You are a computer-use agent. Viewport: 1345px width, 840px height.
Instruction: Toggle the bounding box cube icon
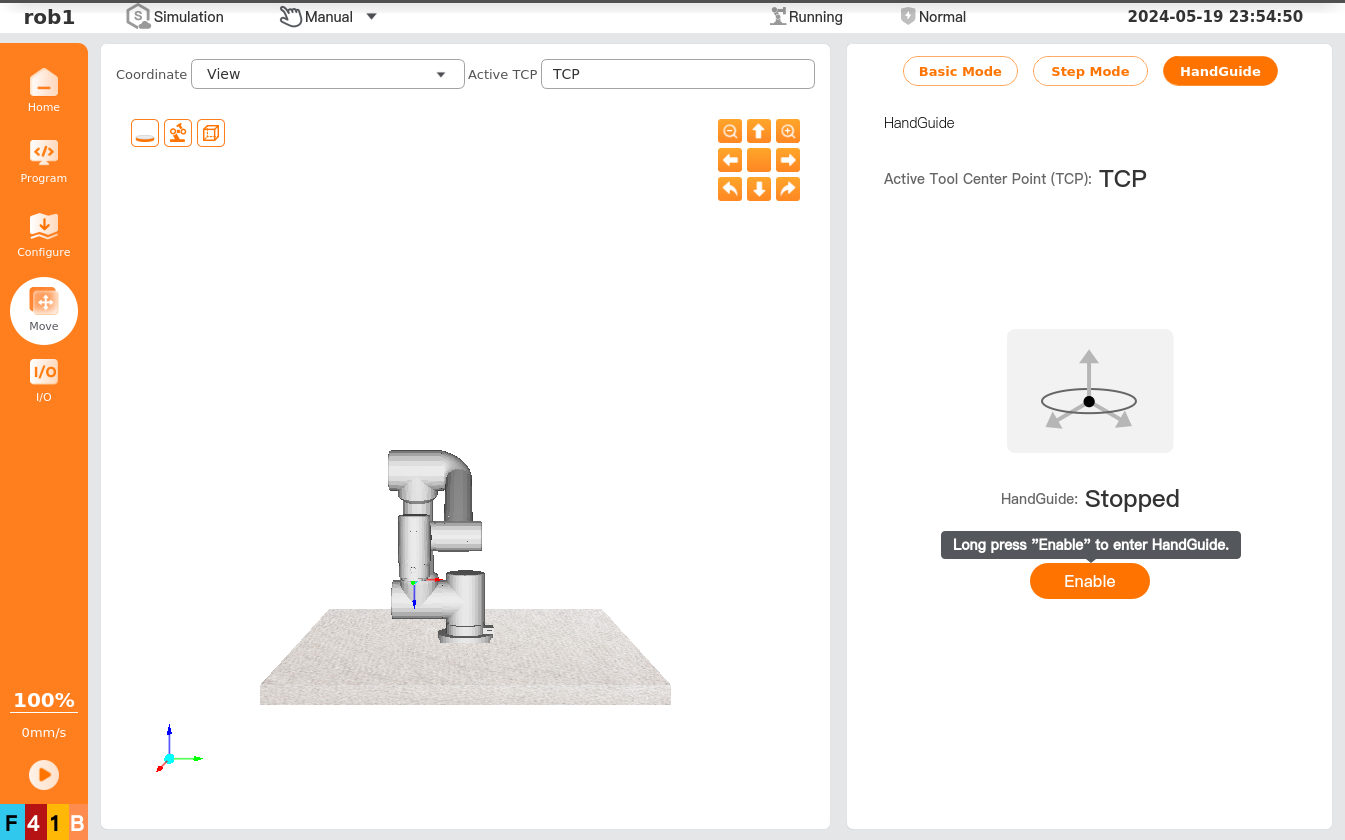[211, 133]
